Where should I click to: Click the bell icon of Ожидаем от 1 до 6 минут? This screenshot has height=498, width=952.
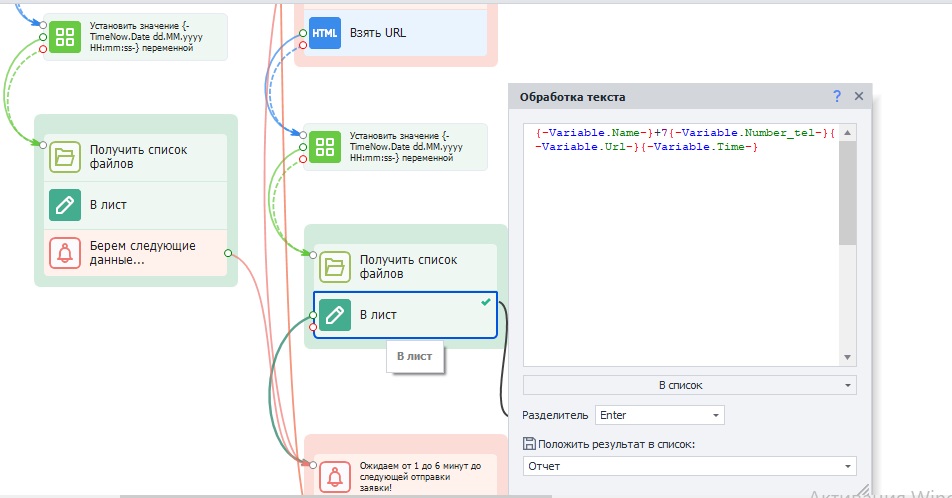335,476
